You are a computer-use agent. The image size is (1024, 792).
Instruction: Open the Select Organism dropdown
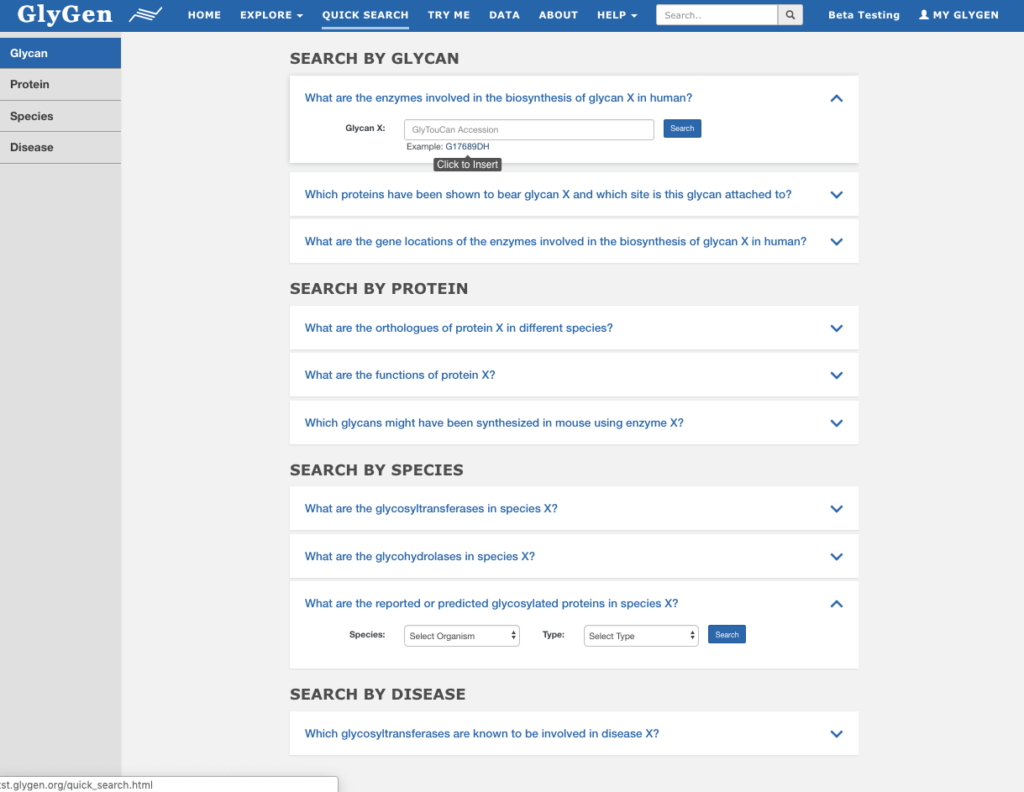tap(462, 636)
